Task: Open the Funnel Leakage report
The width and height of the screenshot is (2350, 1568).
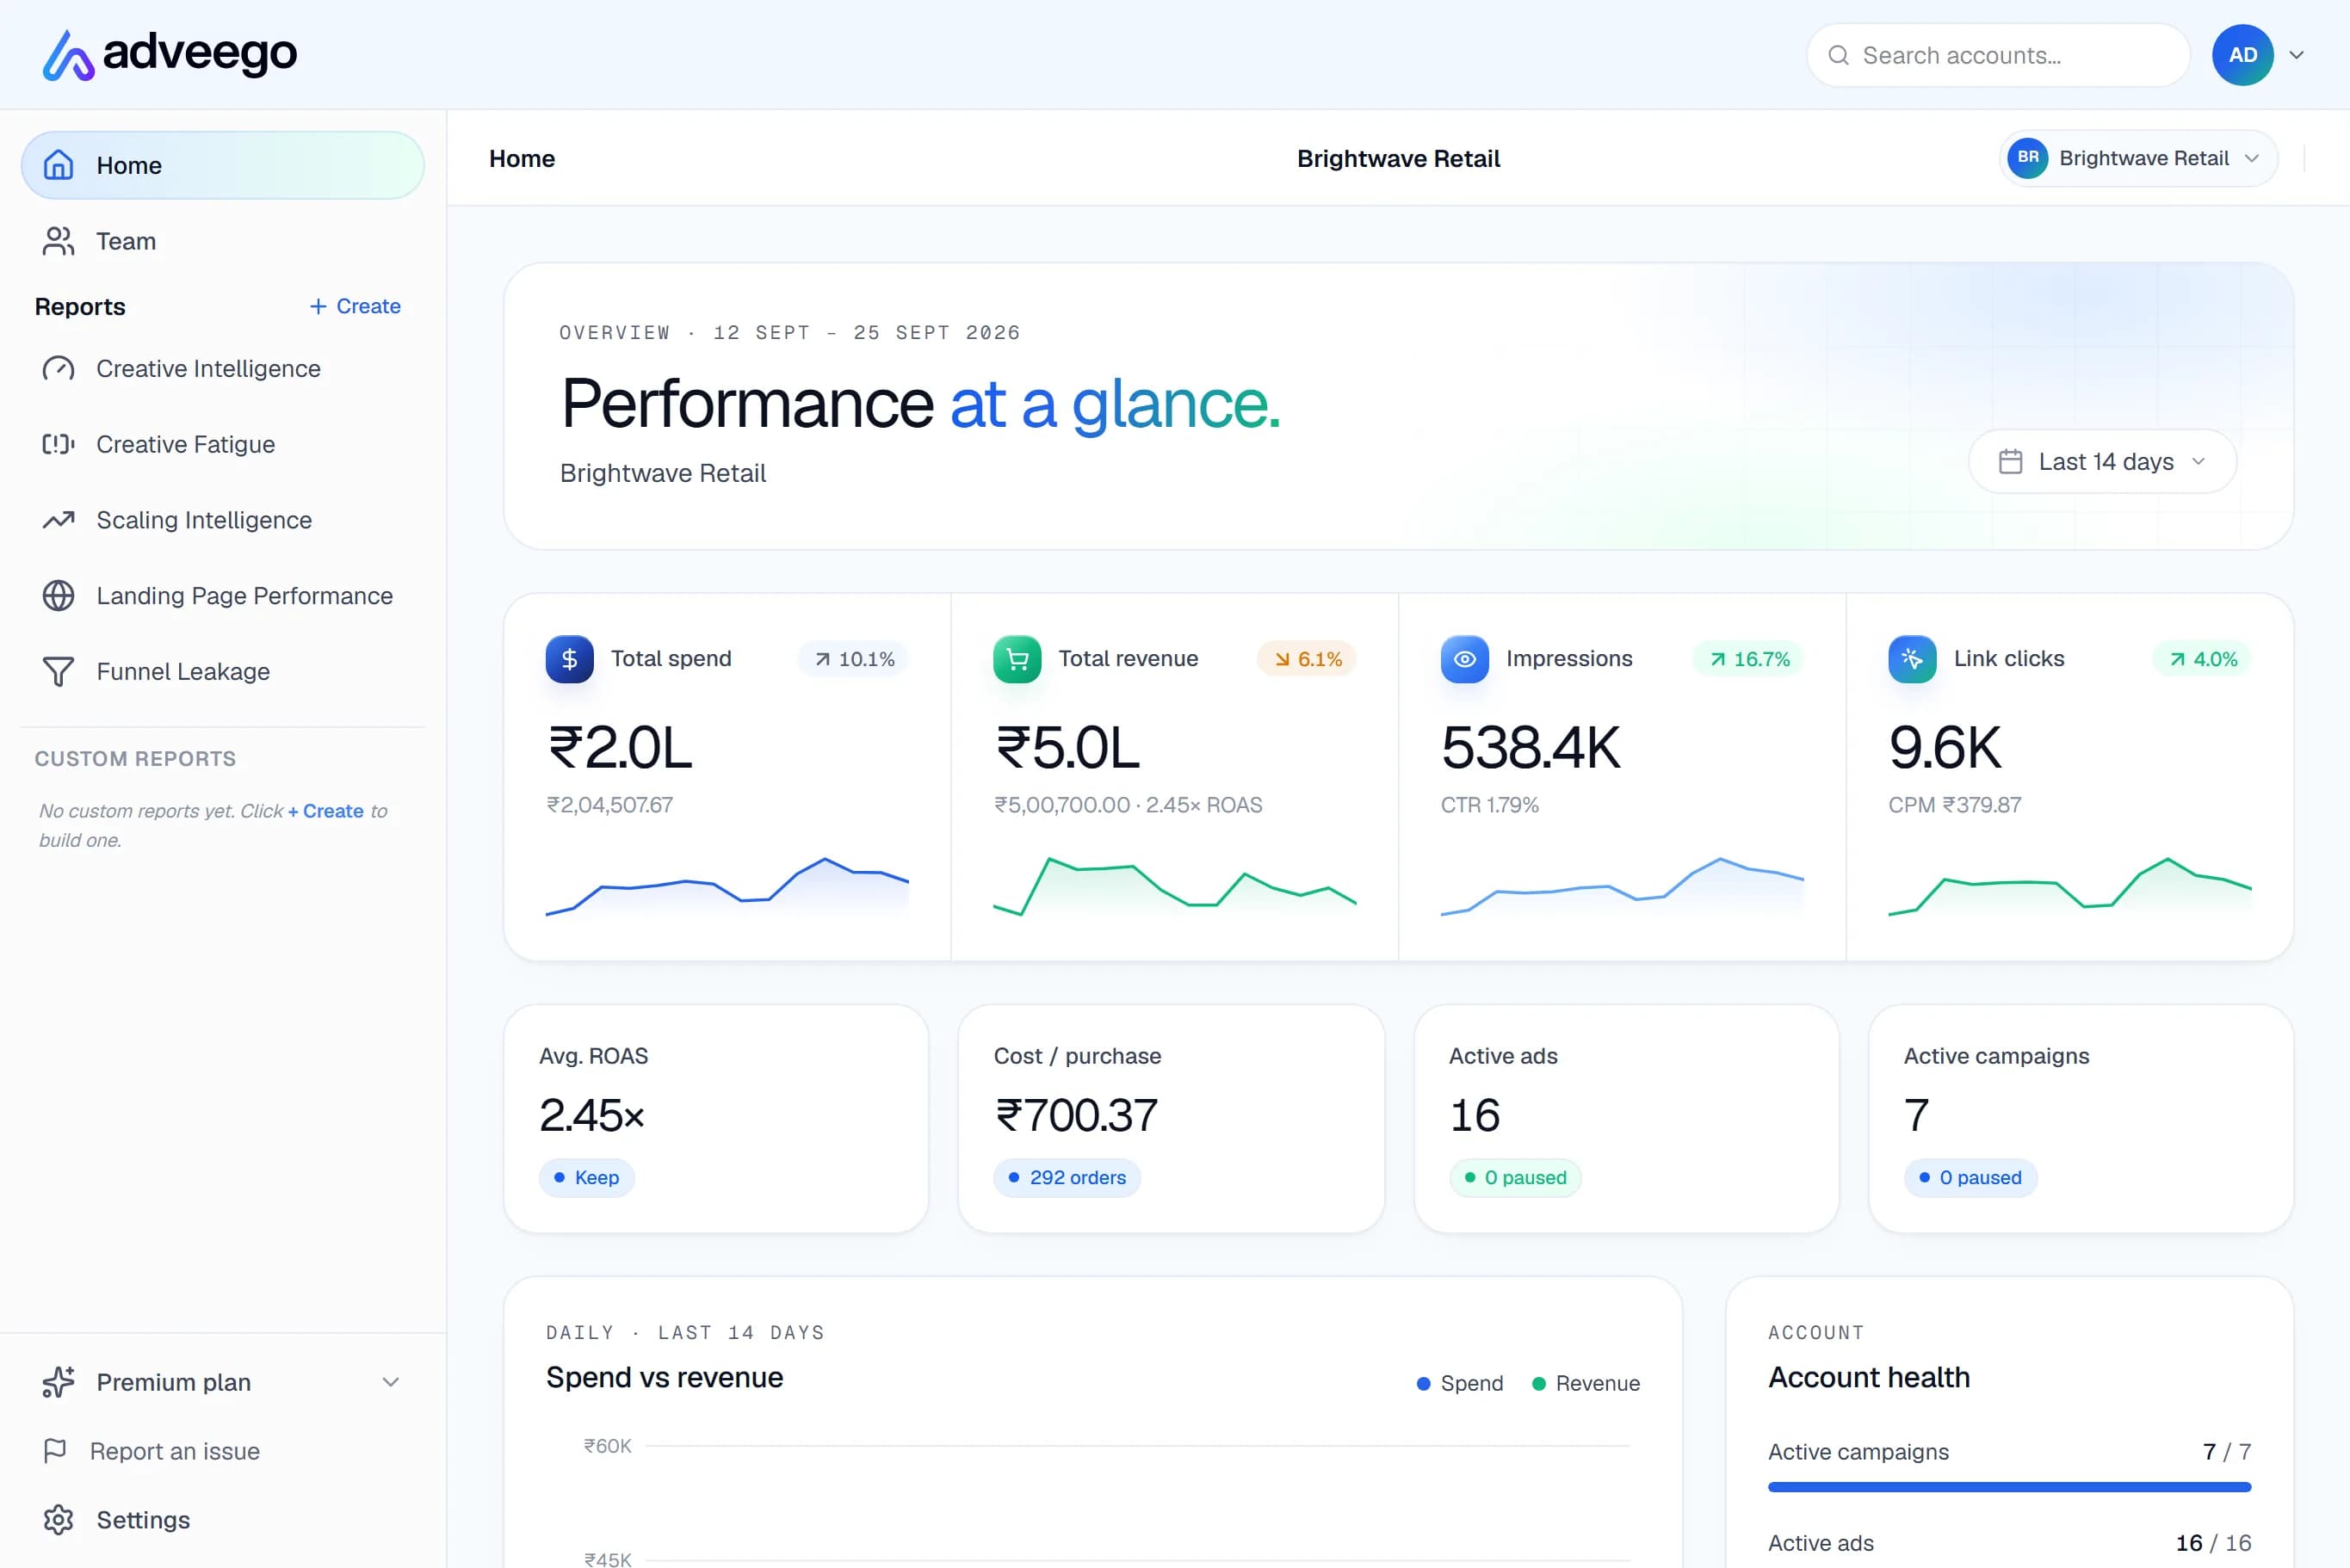Action: click(222, 671)
